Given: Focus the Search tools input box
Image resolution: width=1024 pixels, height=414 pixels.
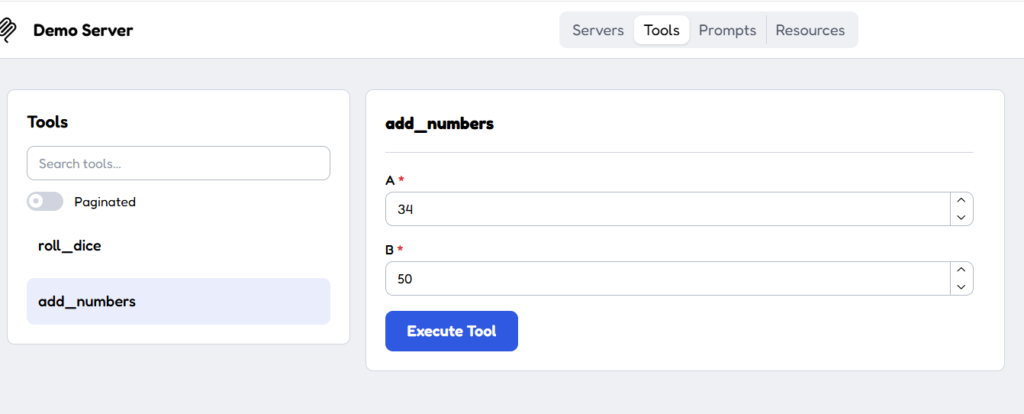Looking at the screenshot, I should (178, 163).
